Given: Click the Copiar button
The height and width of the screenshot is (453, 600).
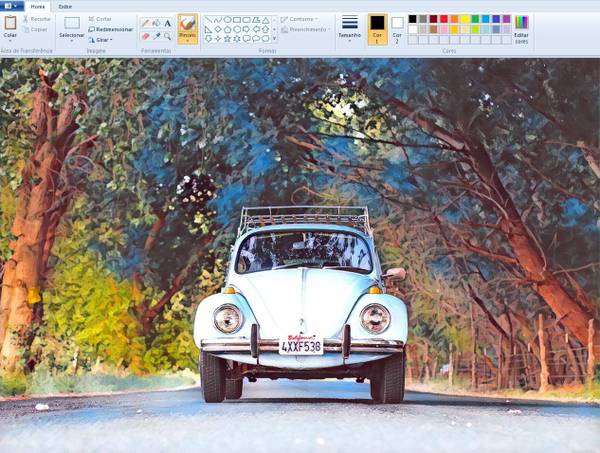Looking at the screenshot, I should click(35, 29).
